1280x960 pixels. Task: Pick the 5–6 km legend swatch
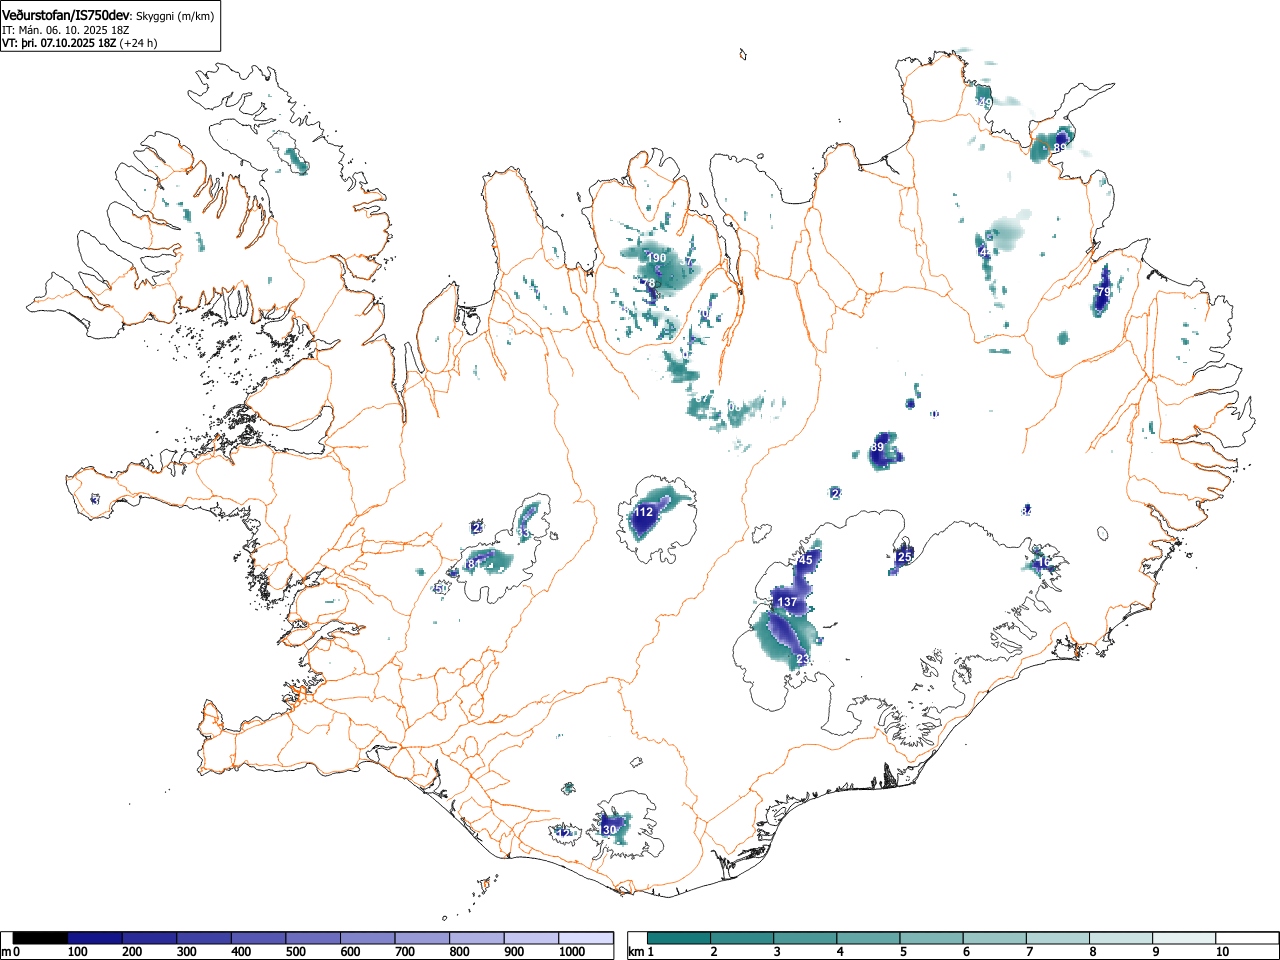click(x=933, y=938)
